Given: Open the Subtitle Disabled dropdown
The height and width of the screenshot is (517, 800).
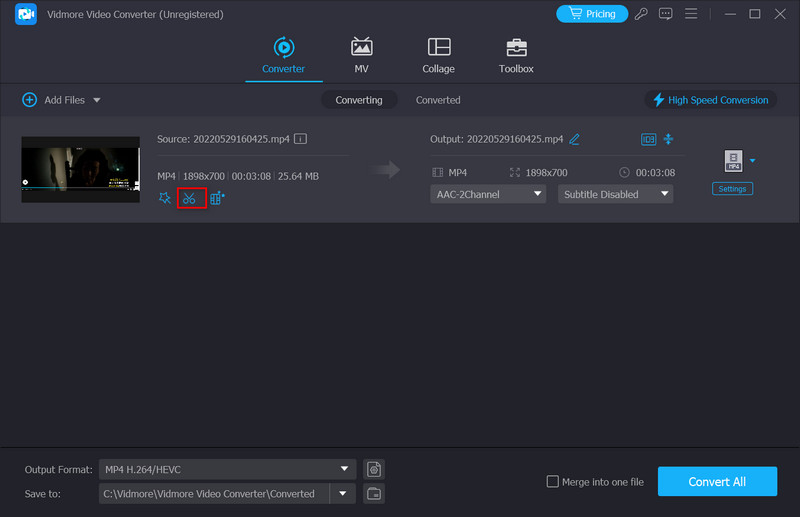Looking at the screenshot, I should click(x=615, y=194).
